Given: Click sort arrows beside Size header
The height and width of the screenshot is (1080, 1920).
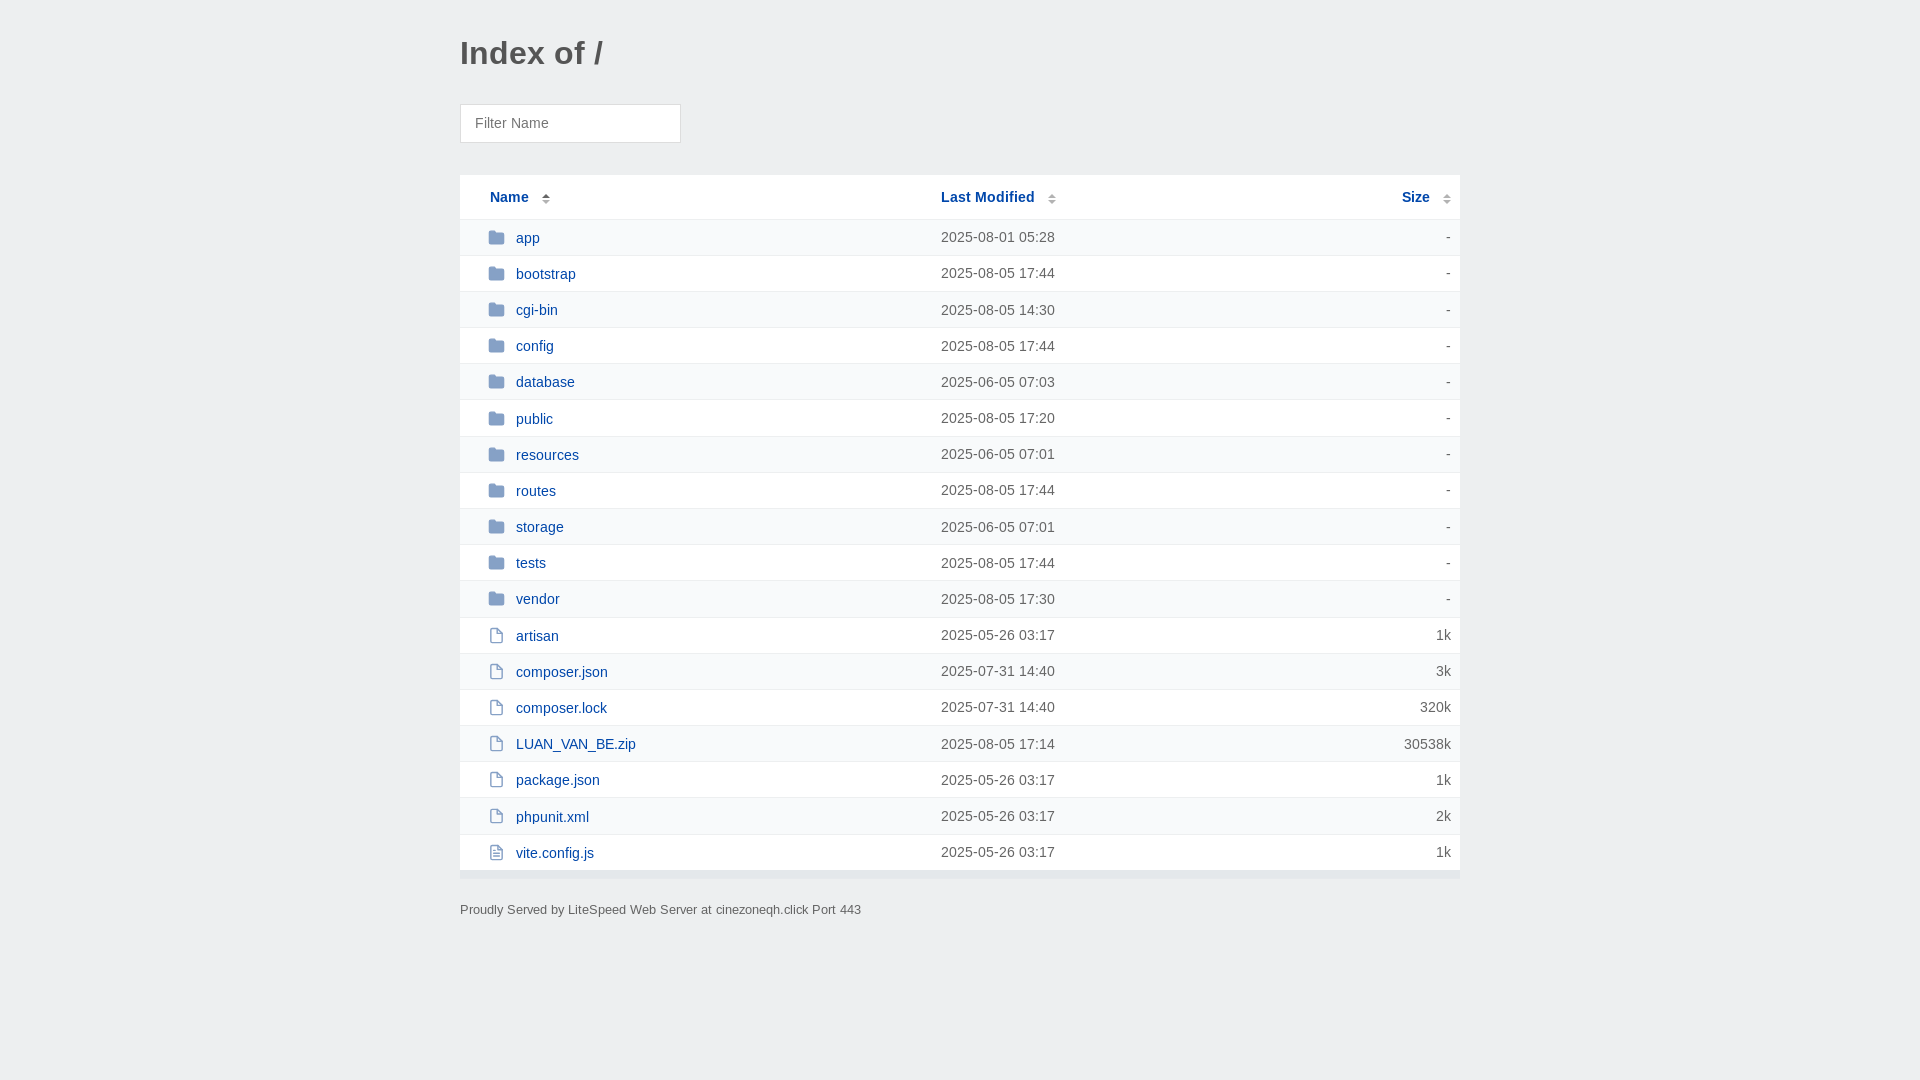Looking at the screenshot, I should pos(1447,199).
